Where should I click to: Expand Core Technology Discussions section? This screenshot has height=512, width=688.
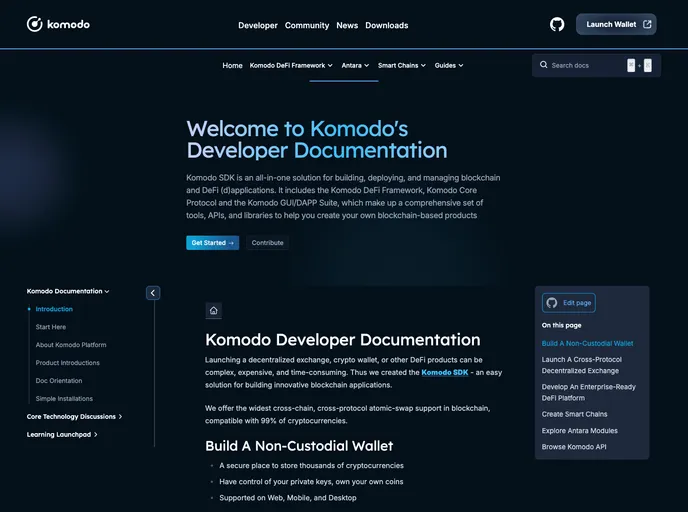(x=74, y=416)
